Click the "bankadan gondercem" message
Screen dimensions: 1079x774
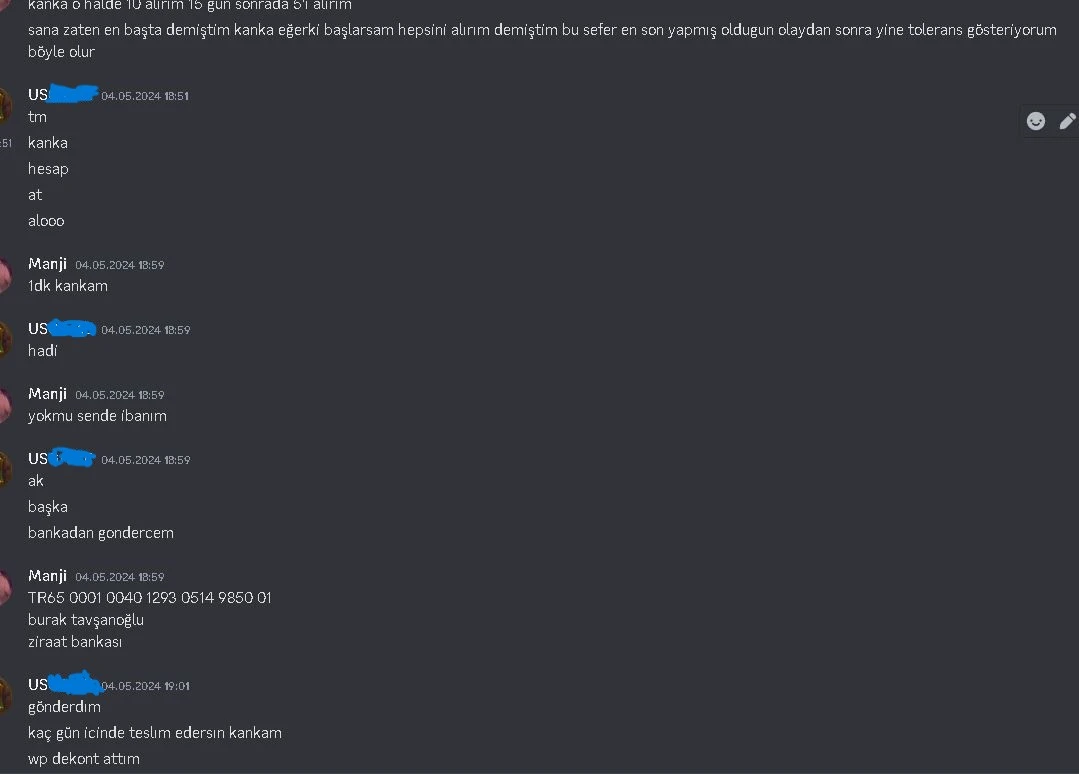[100, 533]
